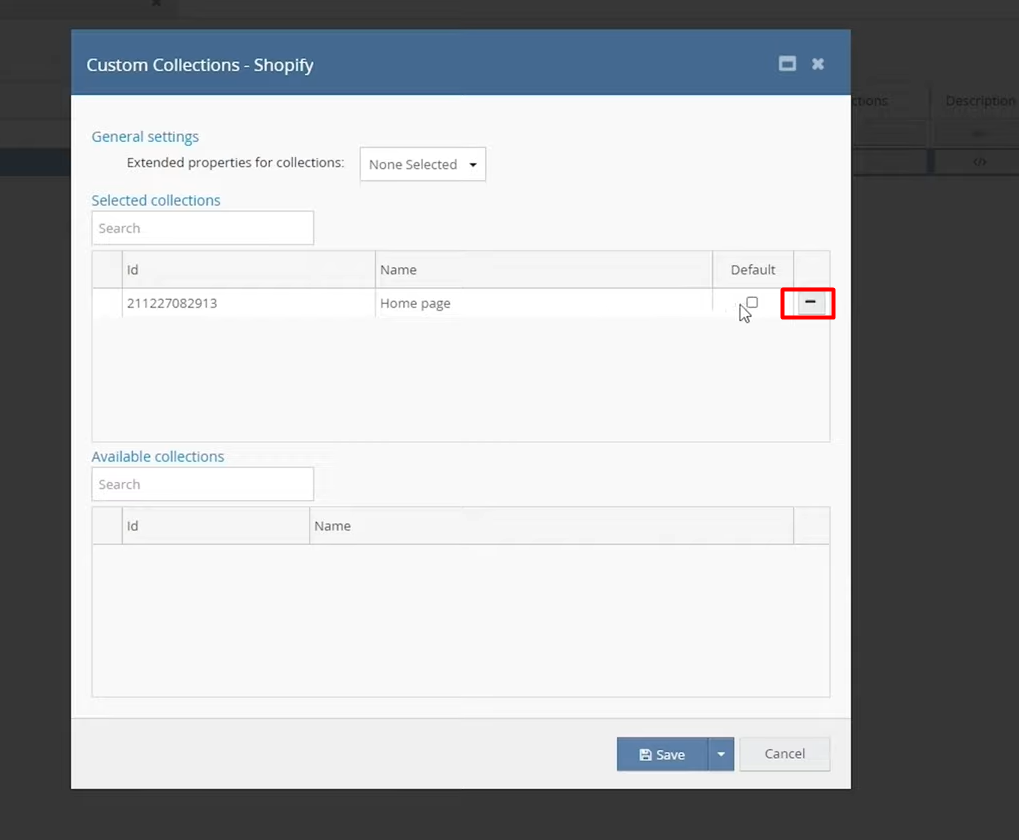The height and width of the screenshot is (840, 1019).
Task: Click the row handle beside 211227082913
Action: pos(107,303)
